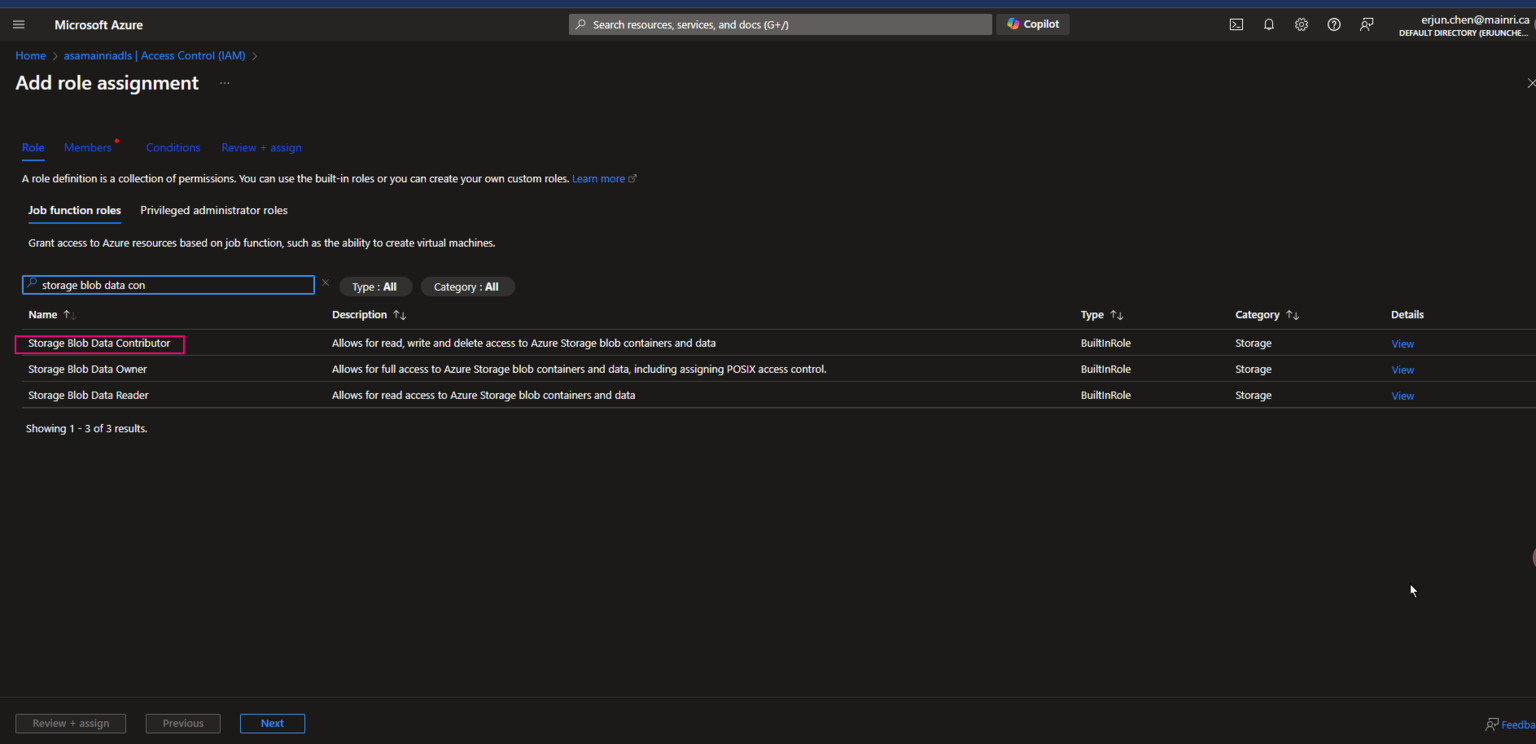Select the Storage Blob Data Contributor role row
Viewport: 1536px width, 744px height.
click(98, 343)
